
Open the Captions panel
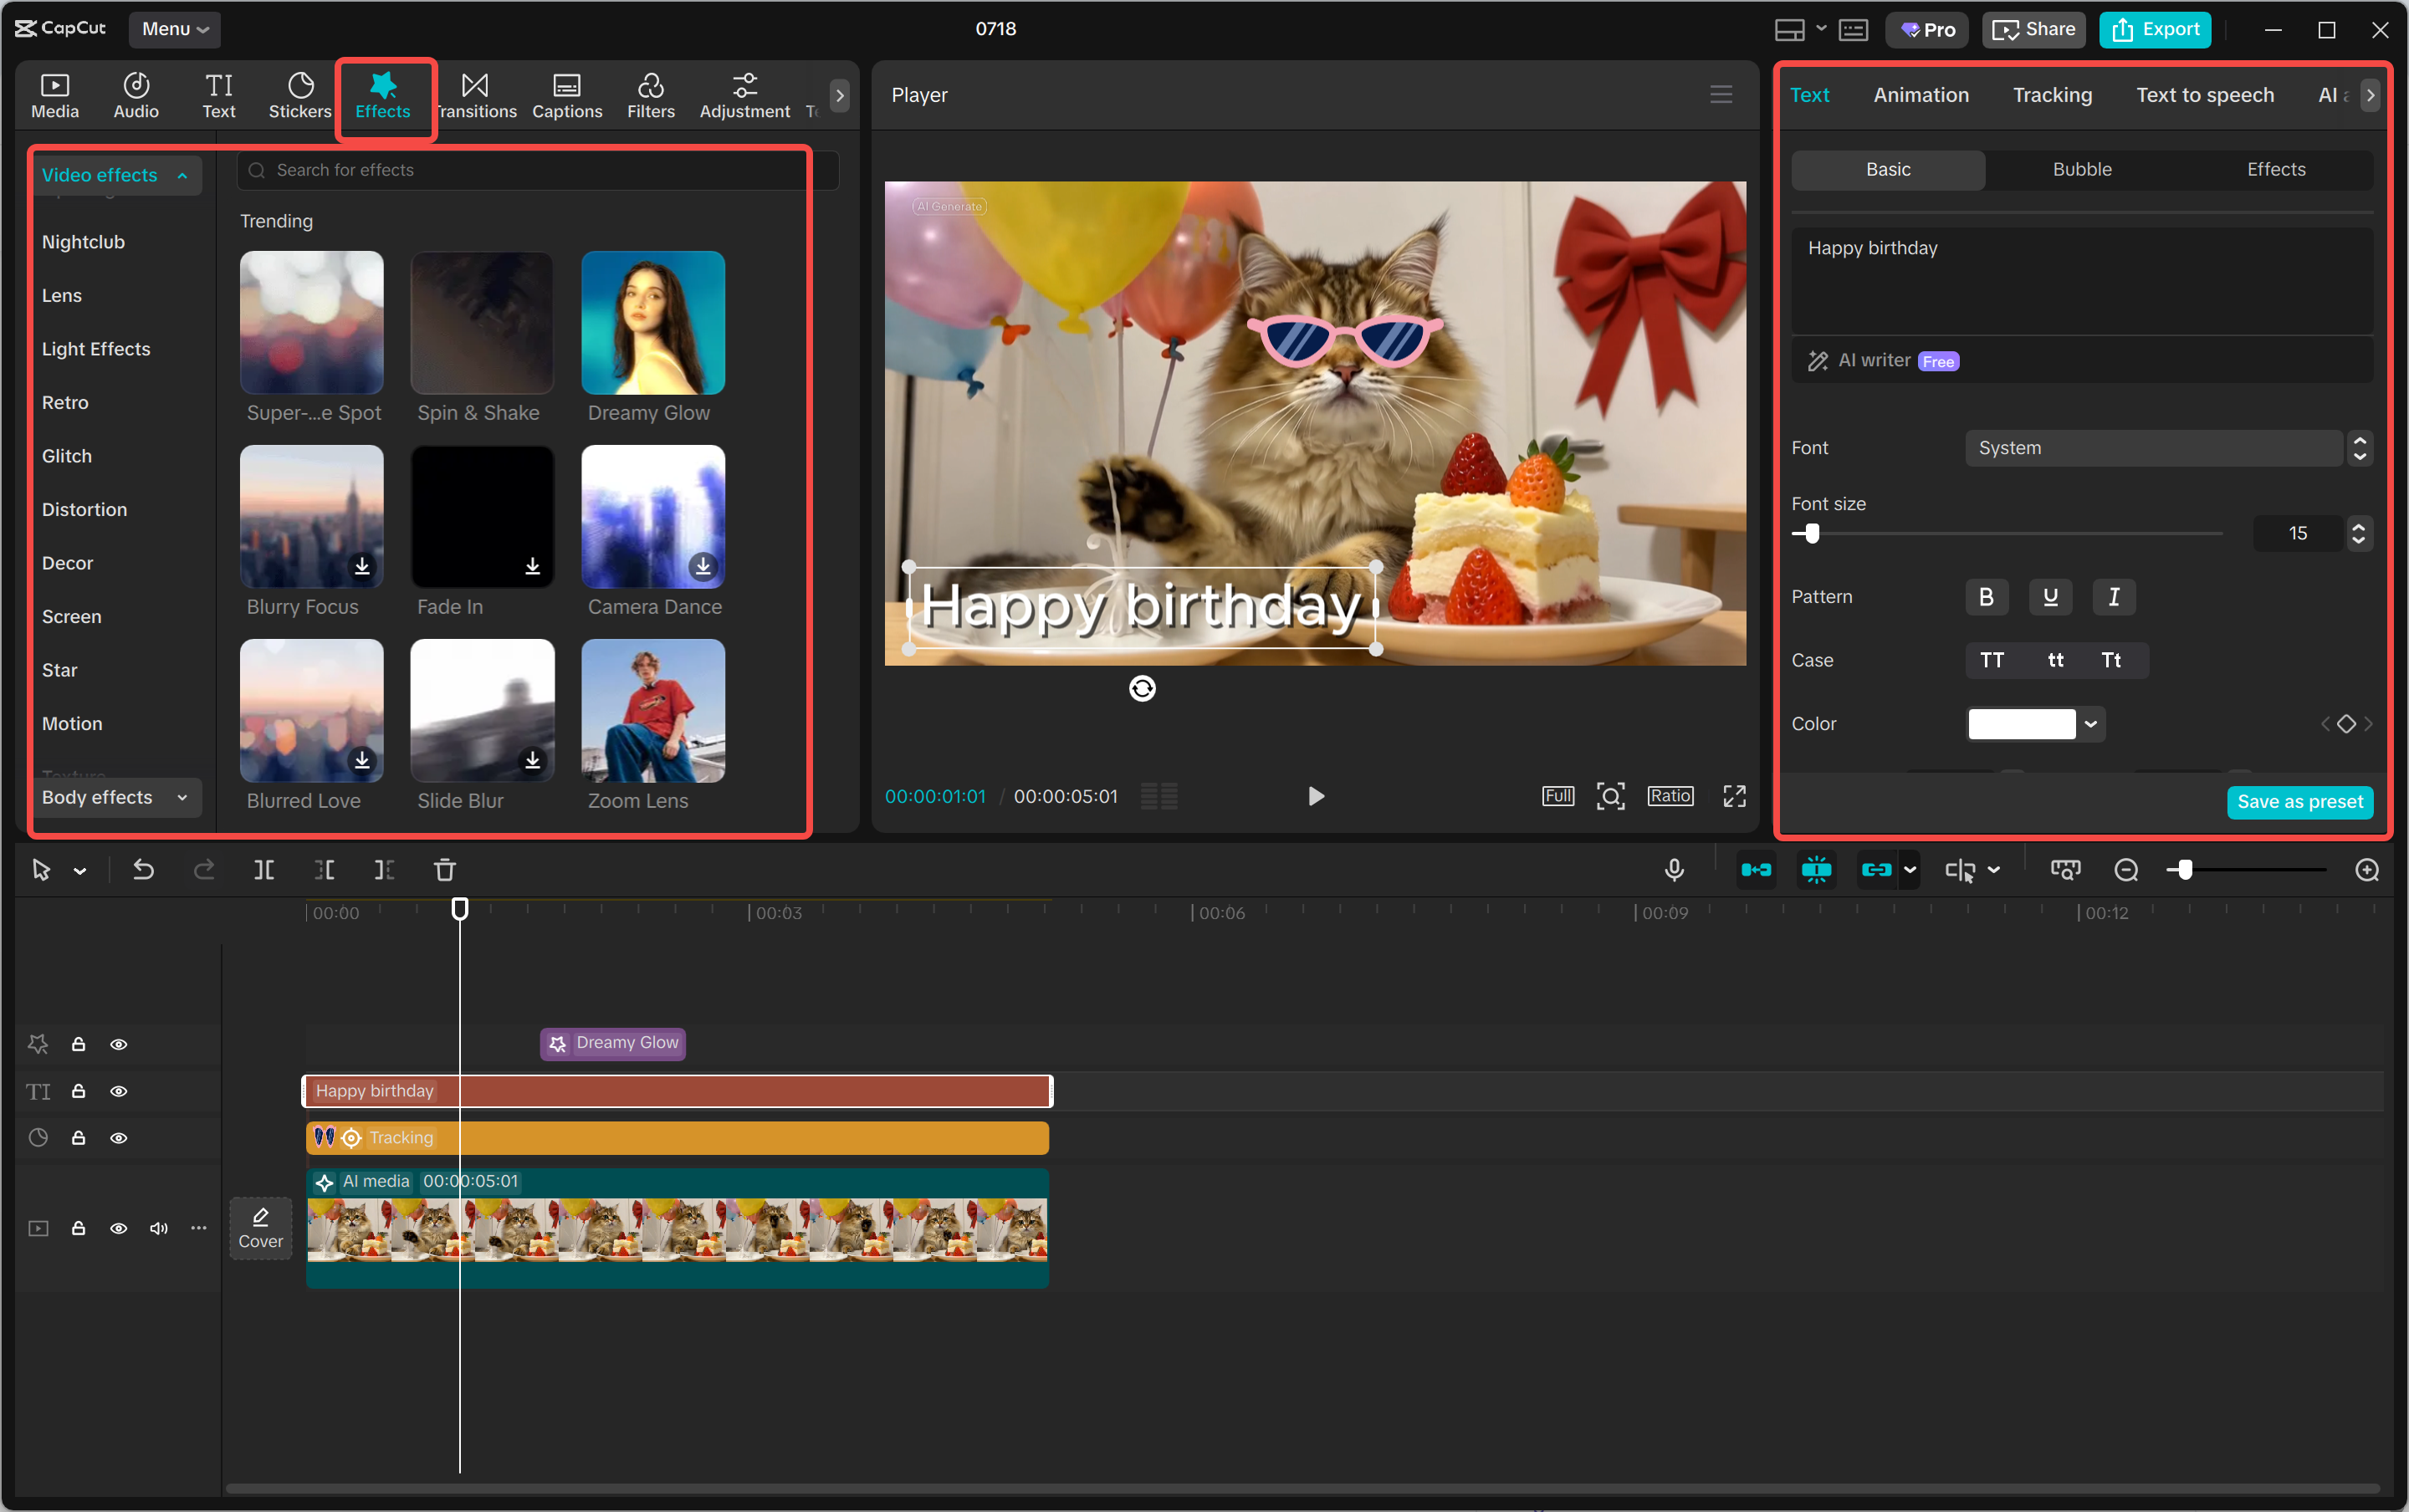coord(566,95)
